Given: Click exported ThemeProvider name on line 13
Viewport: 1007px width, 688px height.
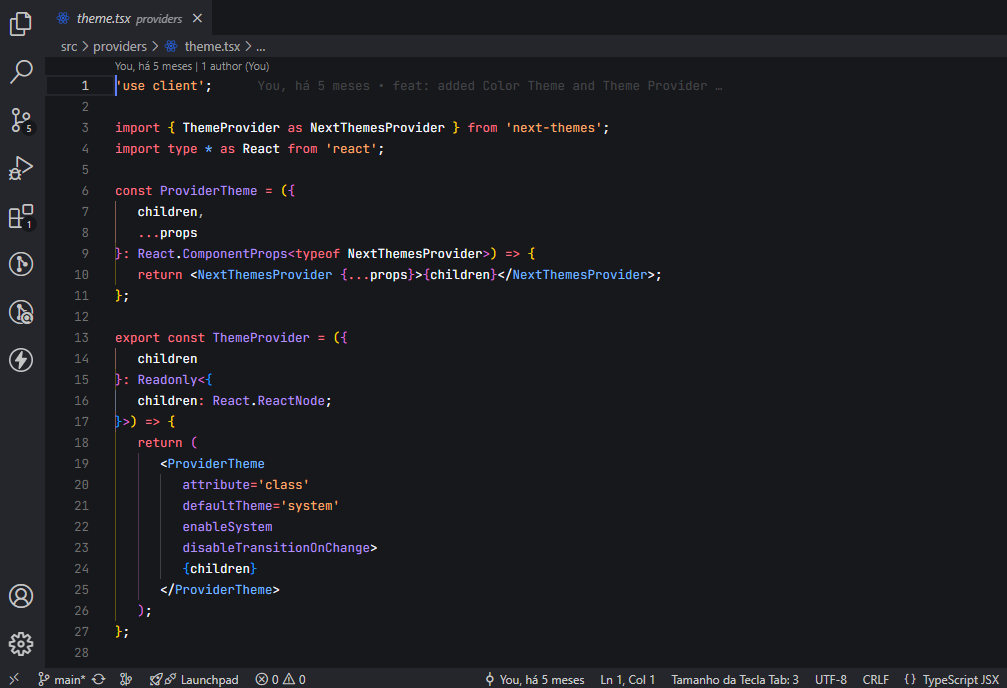Looking at the screenshot, I should tap(261, 338).
